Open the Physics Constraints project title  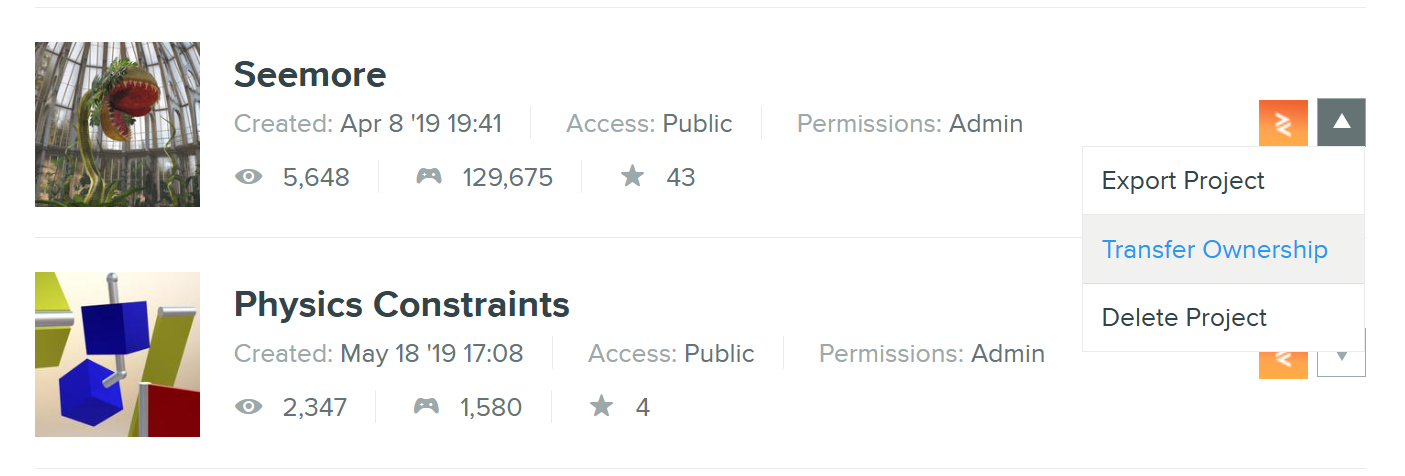click(x=402, y=304)
